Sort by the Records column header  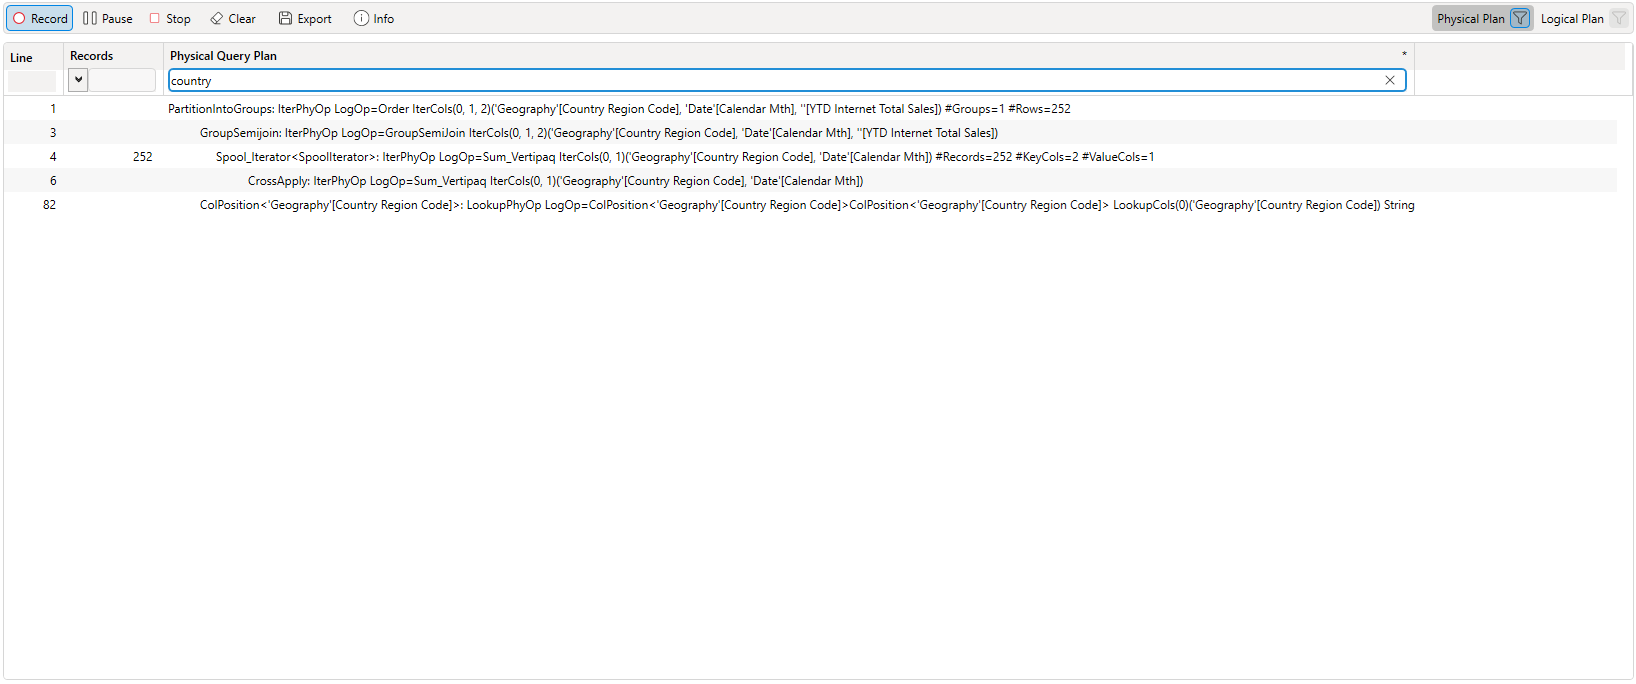[92, 56]
